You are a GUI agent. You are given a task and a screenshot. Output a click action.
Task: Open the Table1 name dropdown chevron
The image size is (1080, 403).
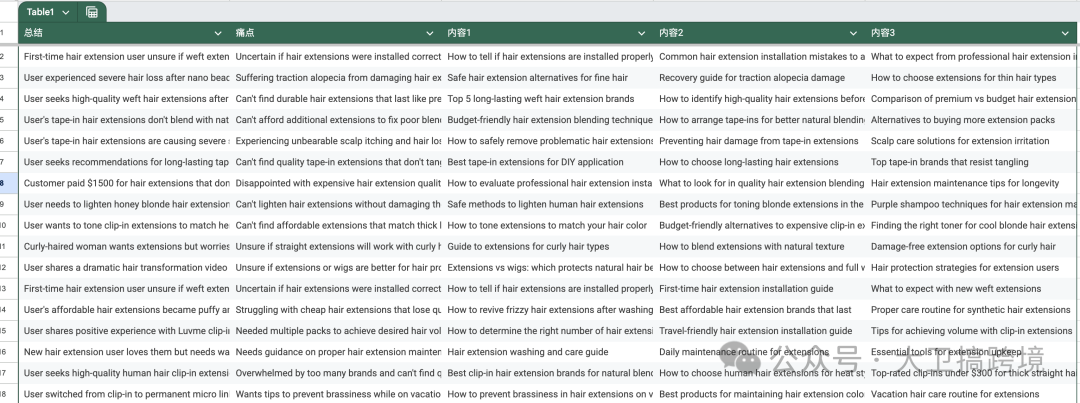coord(66,12)
